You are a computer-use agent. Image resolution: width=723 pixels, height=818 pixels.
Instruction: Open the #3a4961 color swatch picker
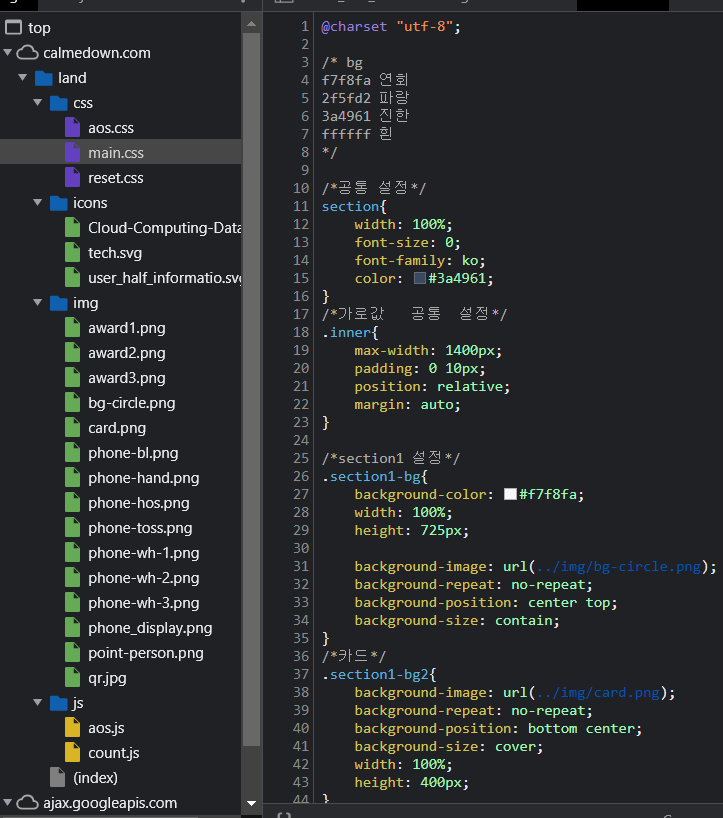coord(420,278)
